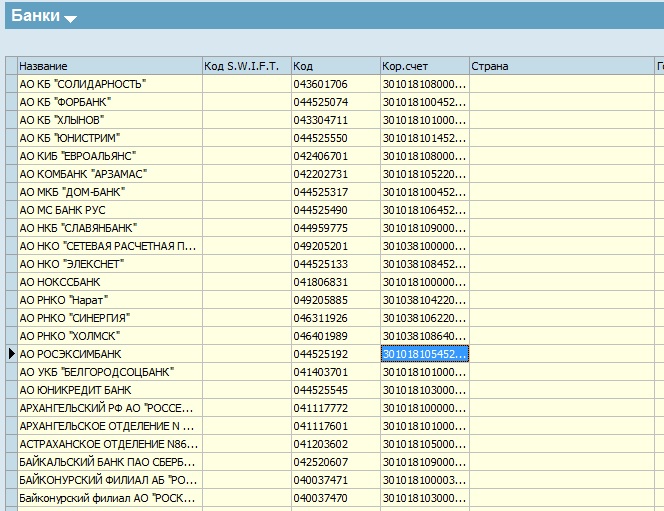Select АО КОМБАНК "АРЗАМАС" name cell
Image resolution: width=664 pixels, height=511 pixels.
pyautogui.click(x=110, y=174)
